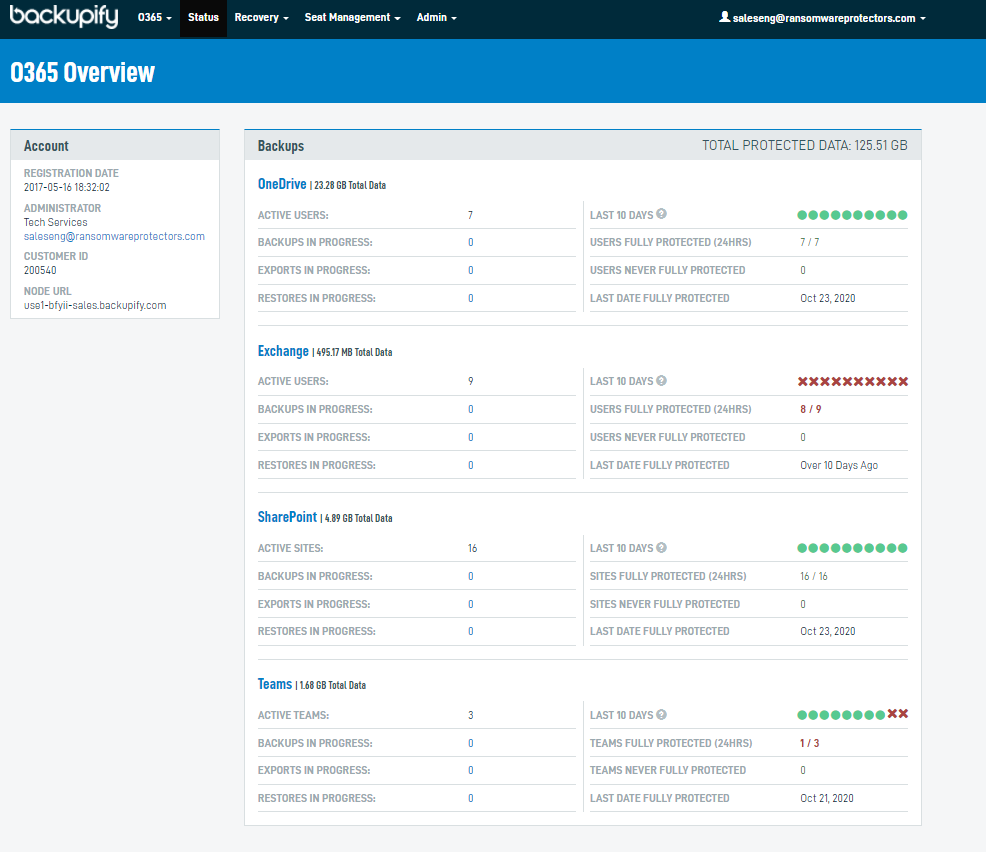
Task: Click last red X in Teams status row
Action: click(x=903, y=714)
